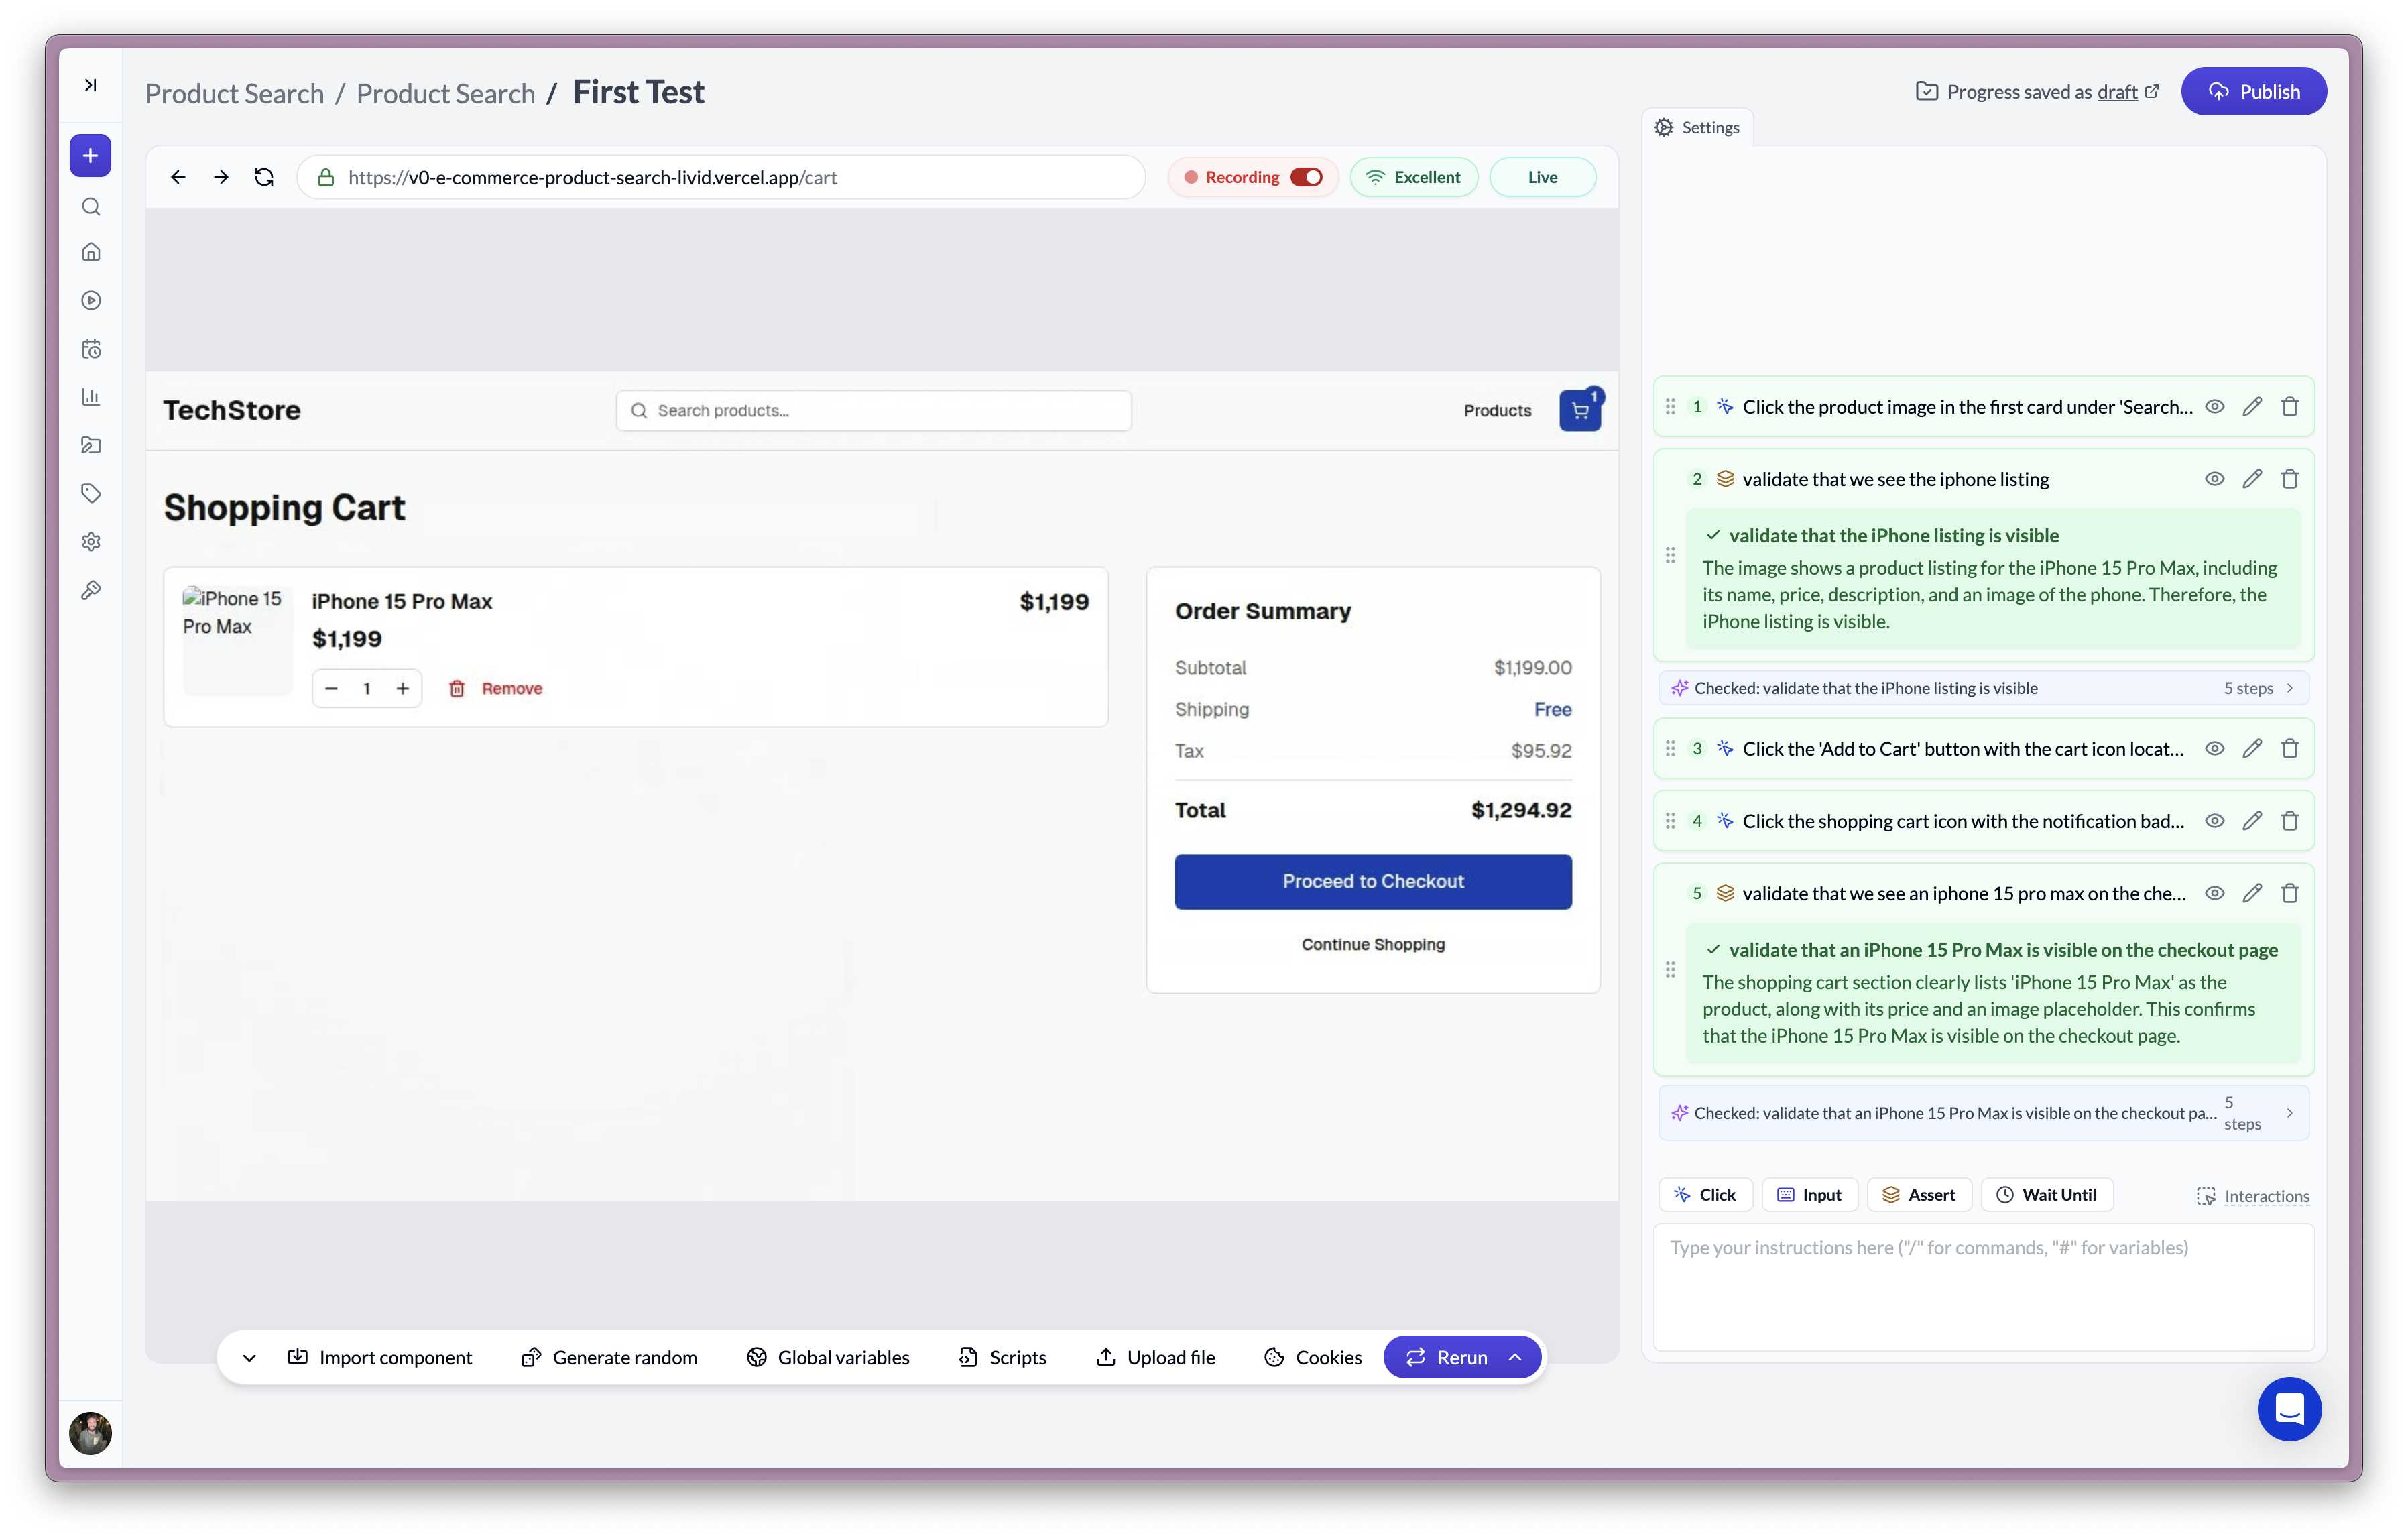
Task: Increase iPhone quantity with plus stepper
Action: tap(402, 688)
